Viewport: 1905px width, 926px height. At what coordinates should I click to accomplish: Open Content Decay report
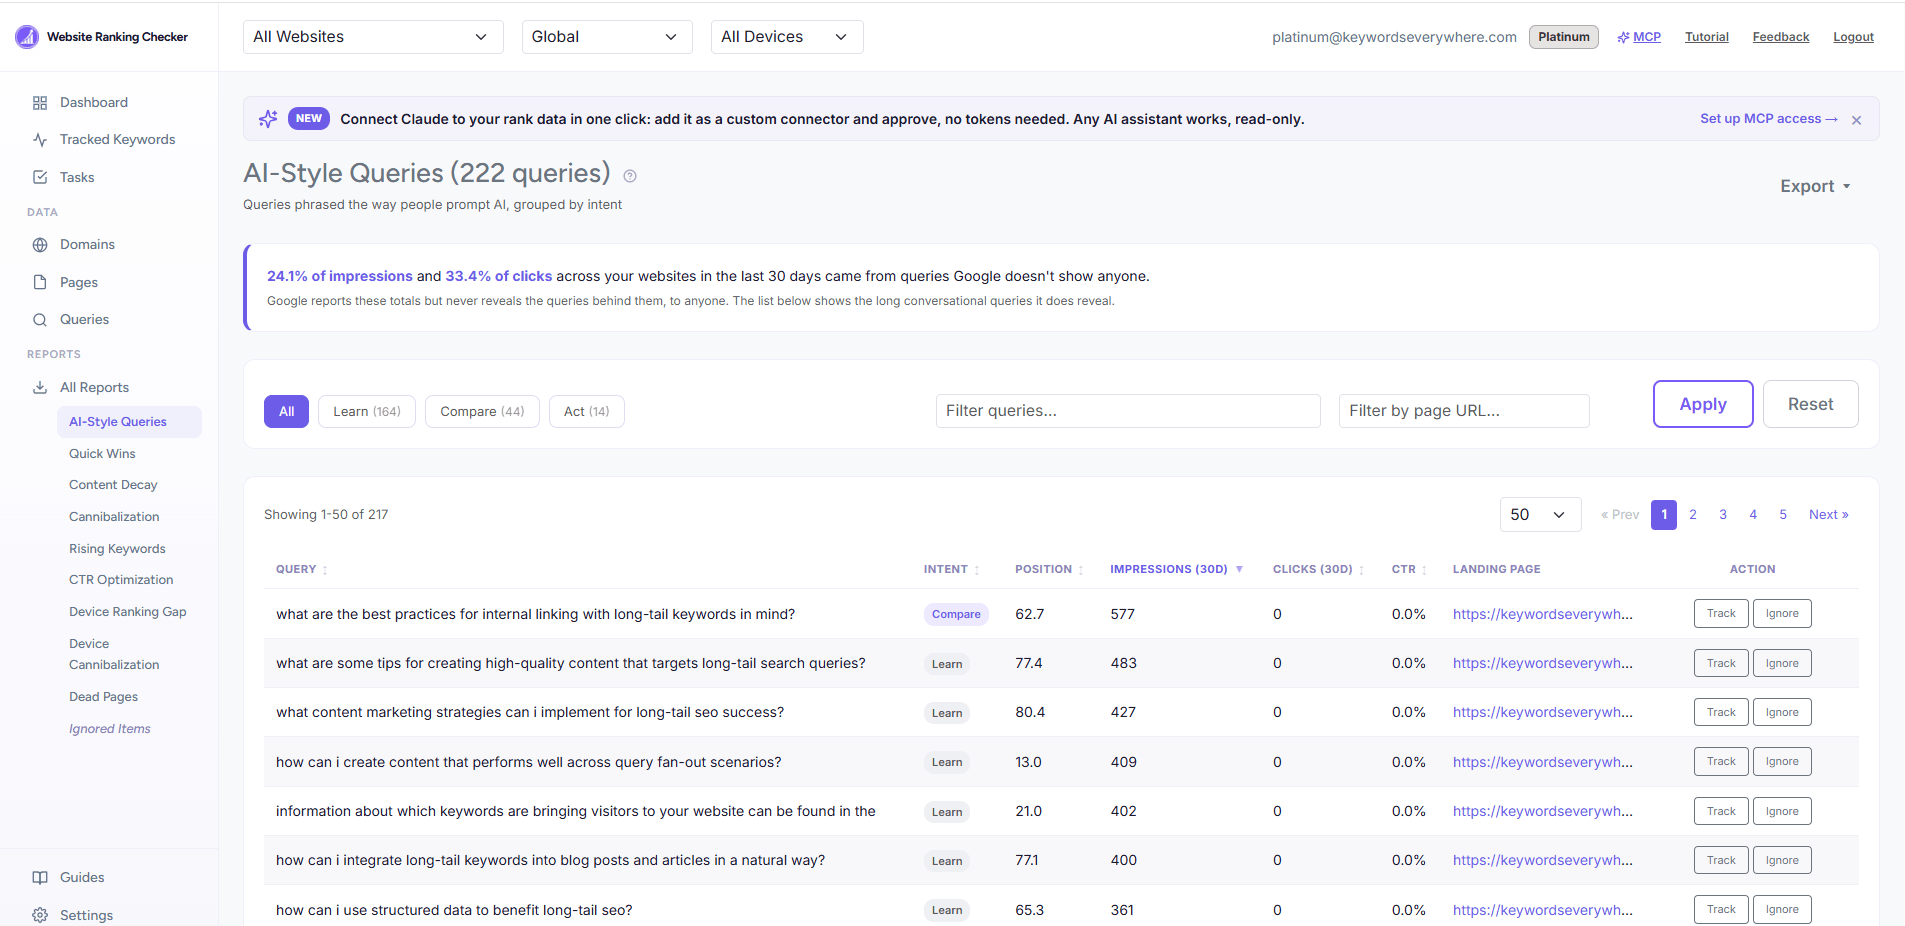113,485
